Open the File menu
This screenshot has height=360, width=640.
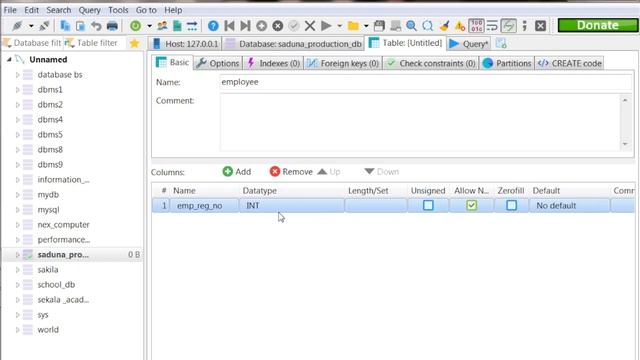(10, 10)
